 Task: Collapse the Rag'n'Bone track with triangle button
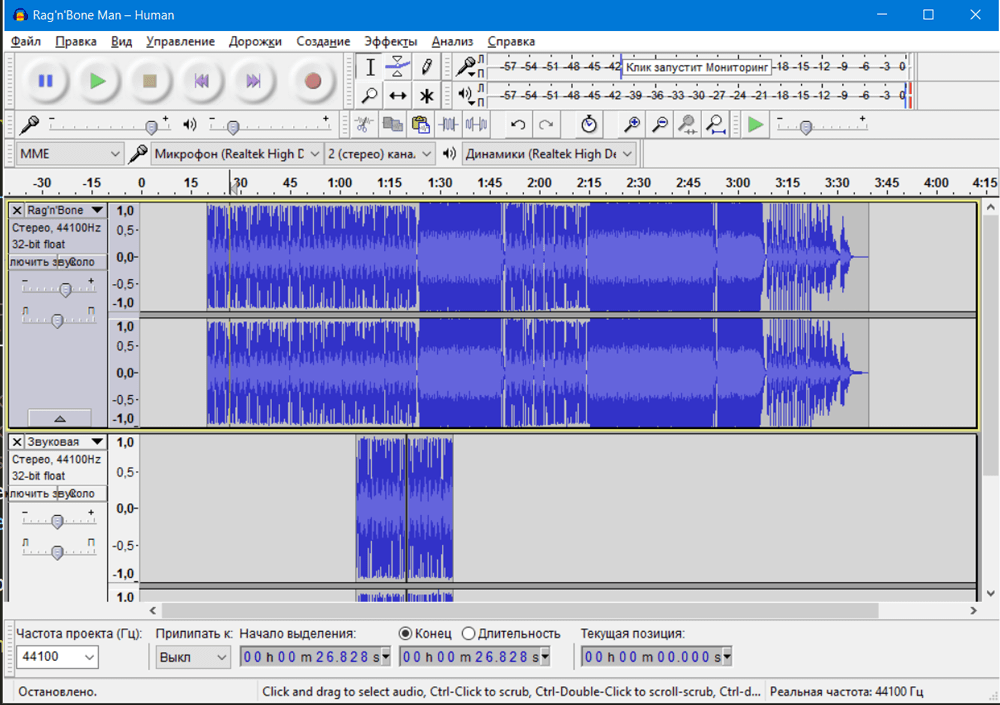59,418
